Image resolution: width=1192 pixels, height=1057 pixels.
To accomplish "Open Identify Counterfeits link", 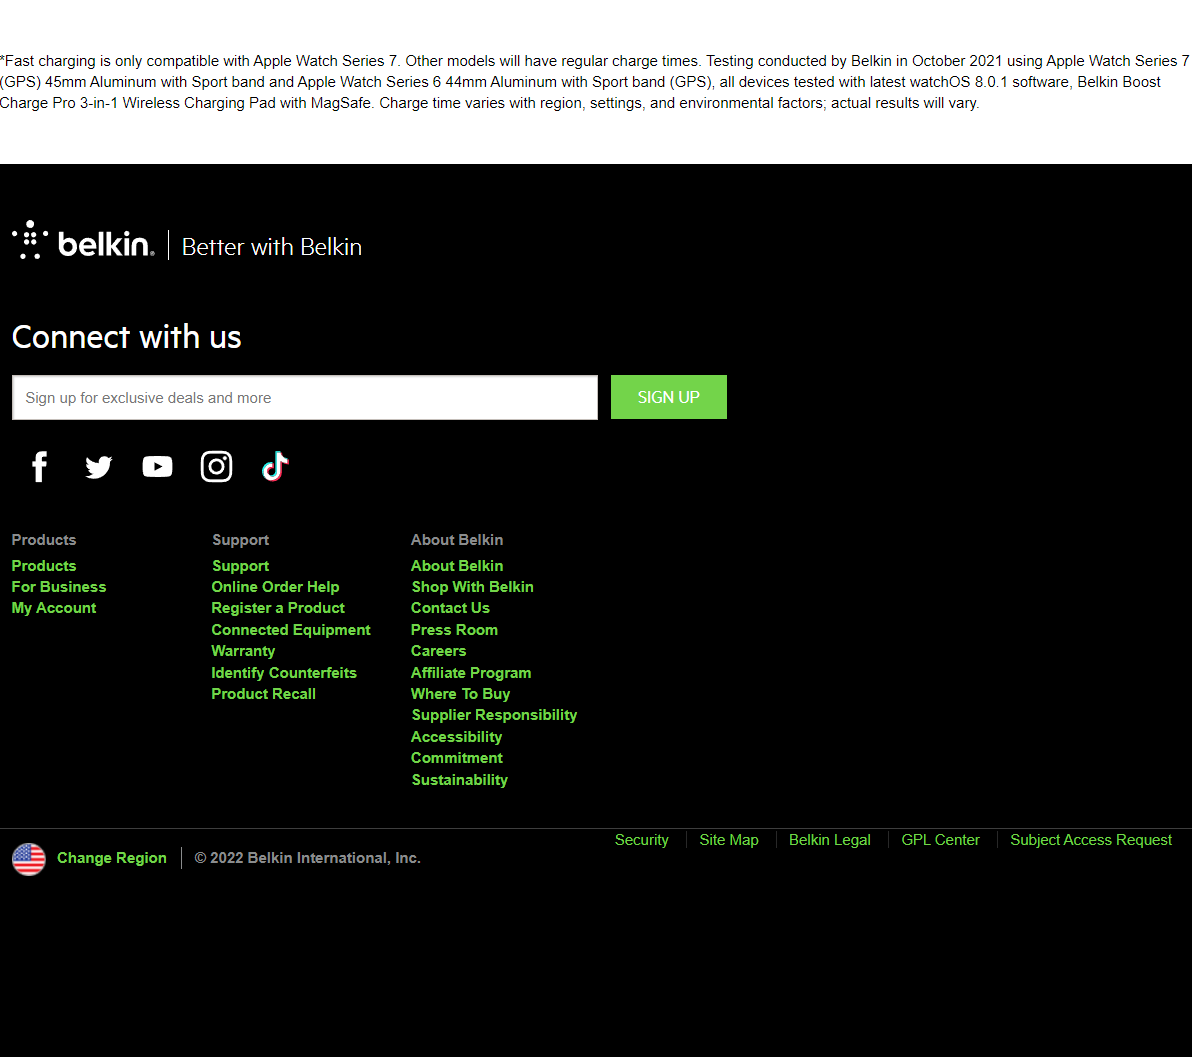I will (x=284, y=673).
